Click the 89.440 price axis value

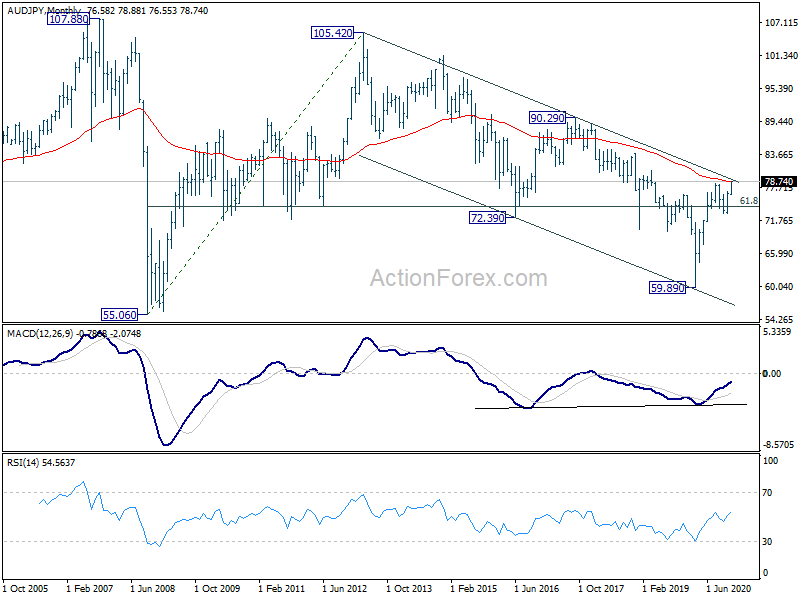point(779,121)
